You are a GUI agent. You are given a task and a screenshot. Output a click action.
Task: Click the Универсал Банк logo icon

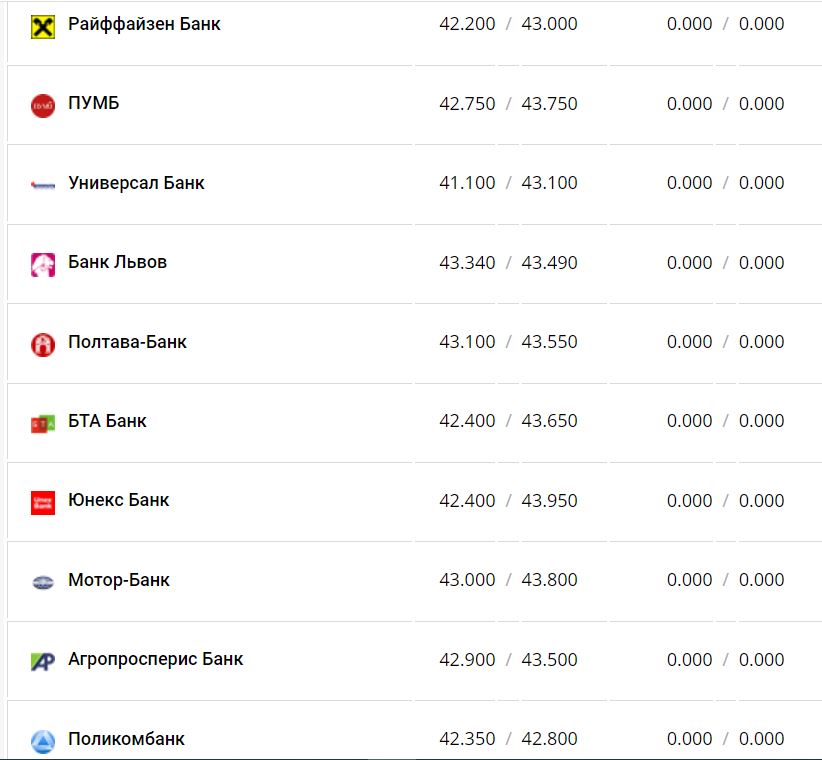coord(43,185)
